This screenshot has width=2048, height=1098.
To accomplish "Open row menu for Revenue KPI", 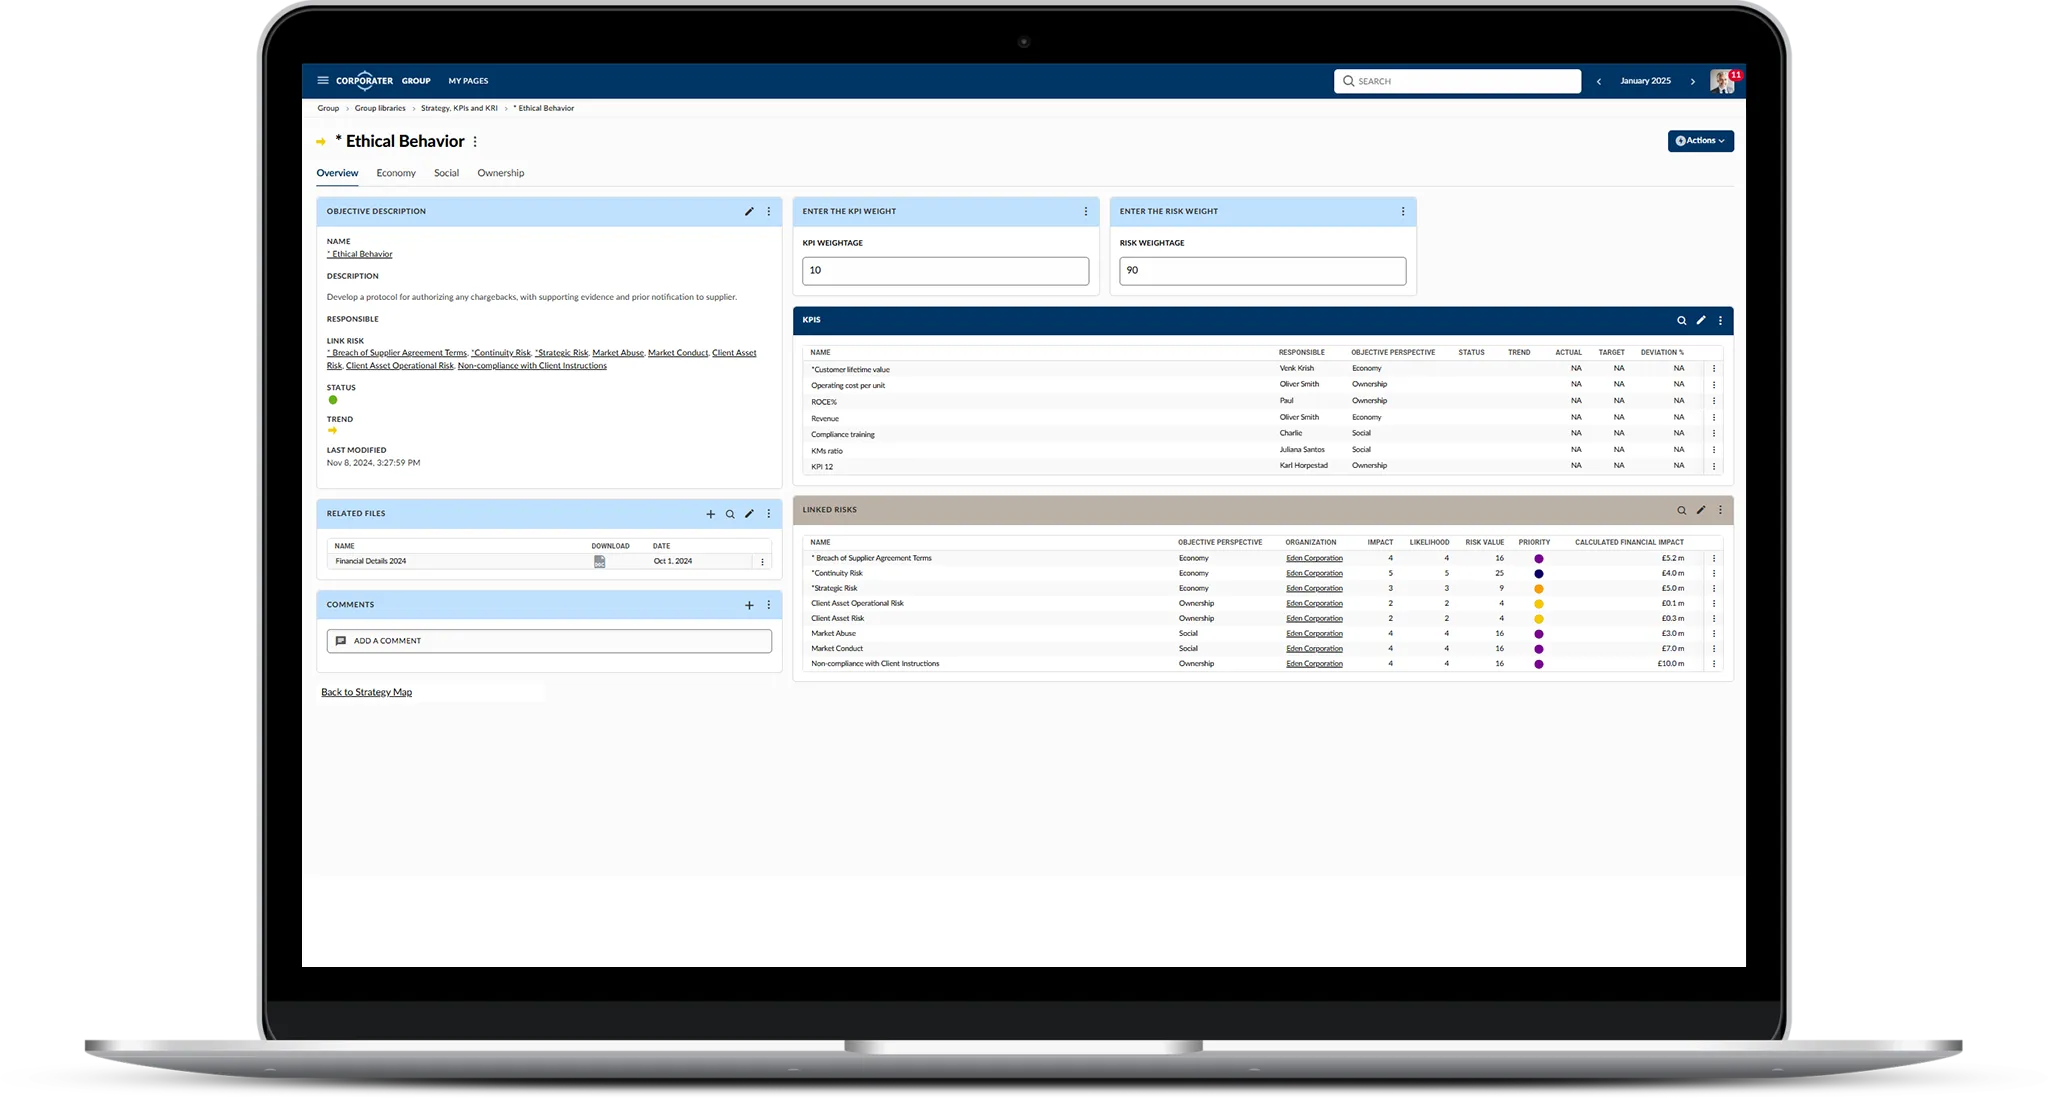I will tap(1713, 417).
